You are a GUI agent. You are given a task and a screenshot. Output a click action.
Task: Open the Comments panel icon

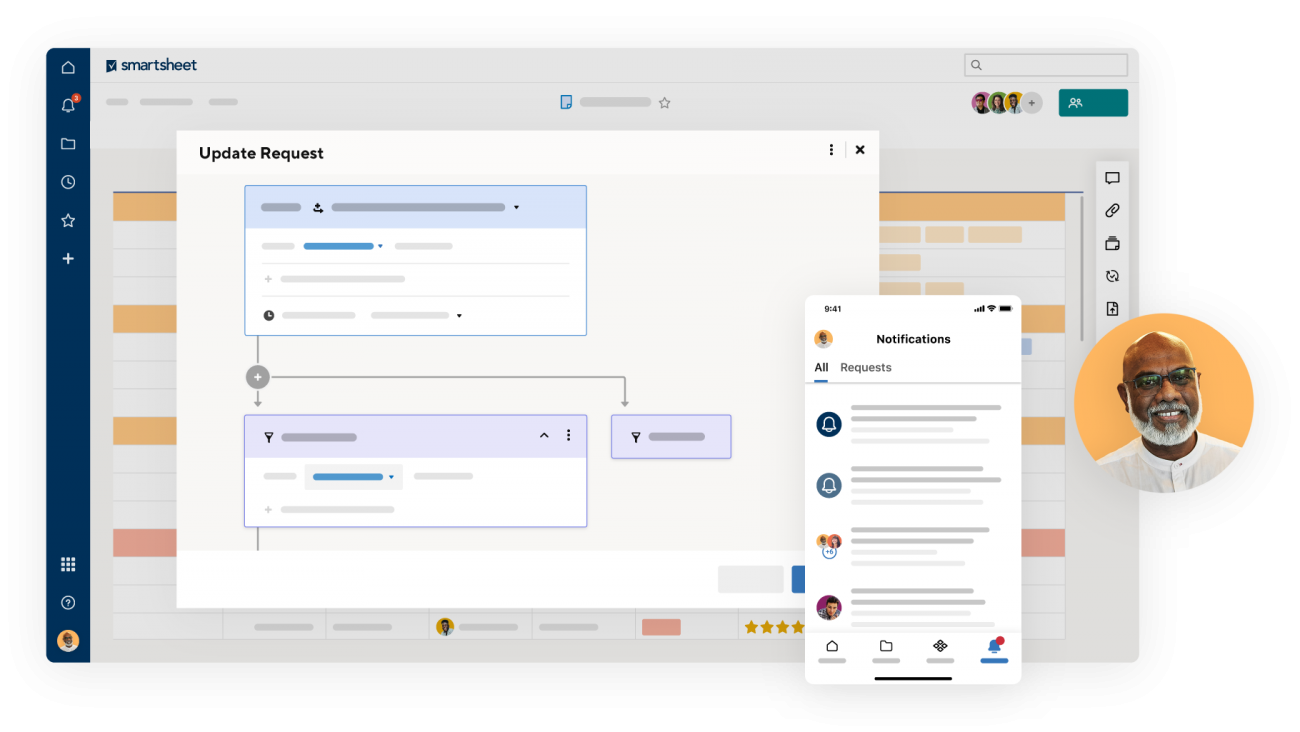pyautogui.click(x=1112, y=178)
